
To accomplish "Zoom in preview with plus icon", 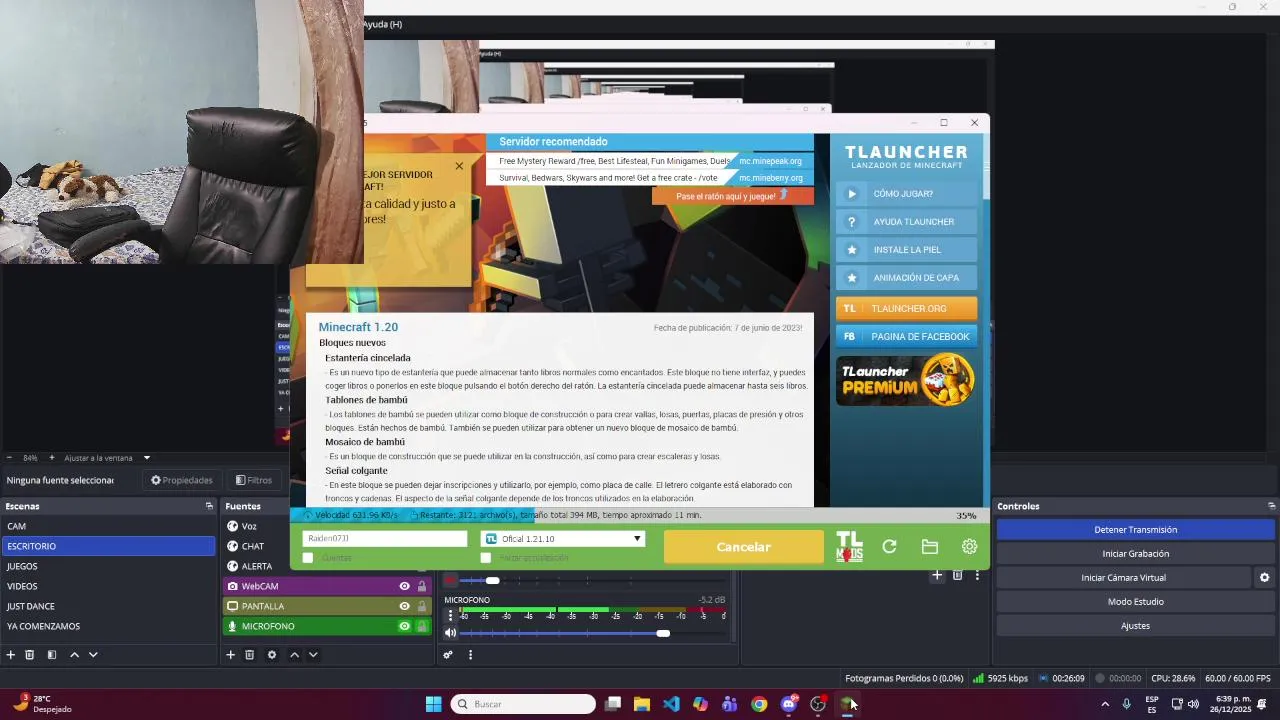I will [52, 458].
